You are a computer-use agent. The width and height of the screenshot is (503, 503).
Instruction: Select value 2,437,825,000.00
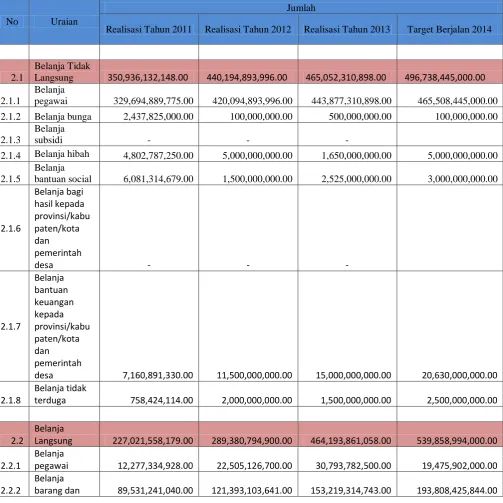(x=158, y=116)
